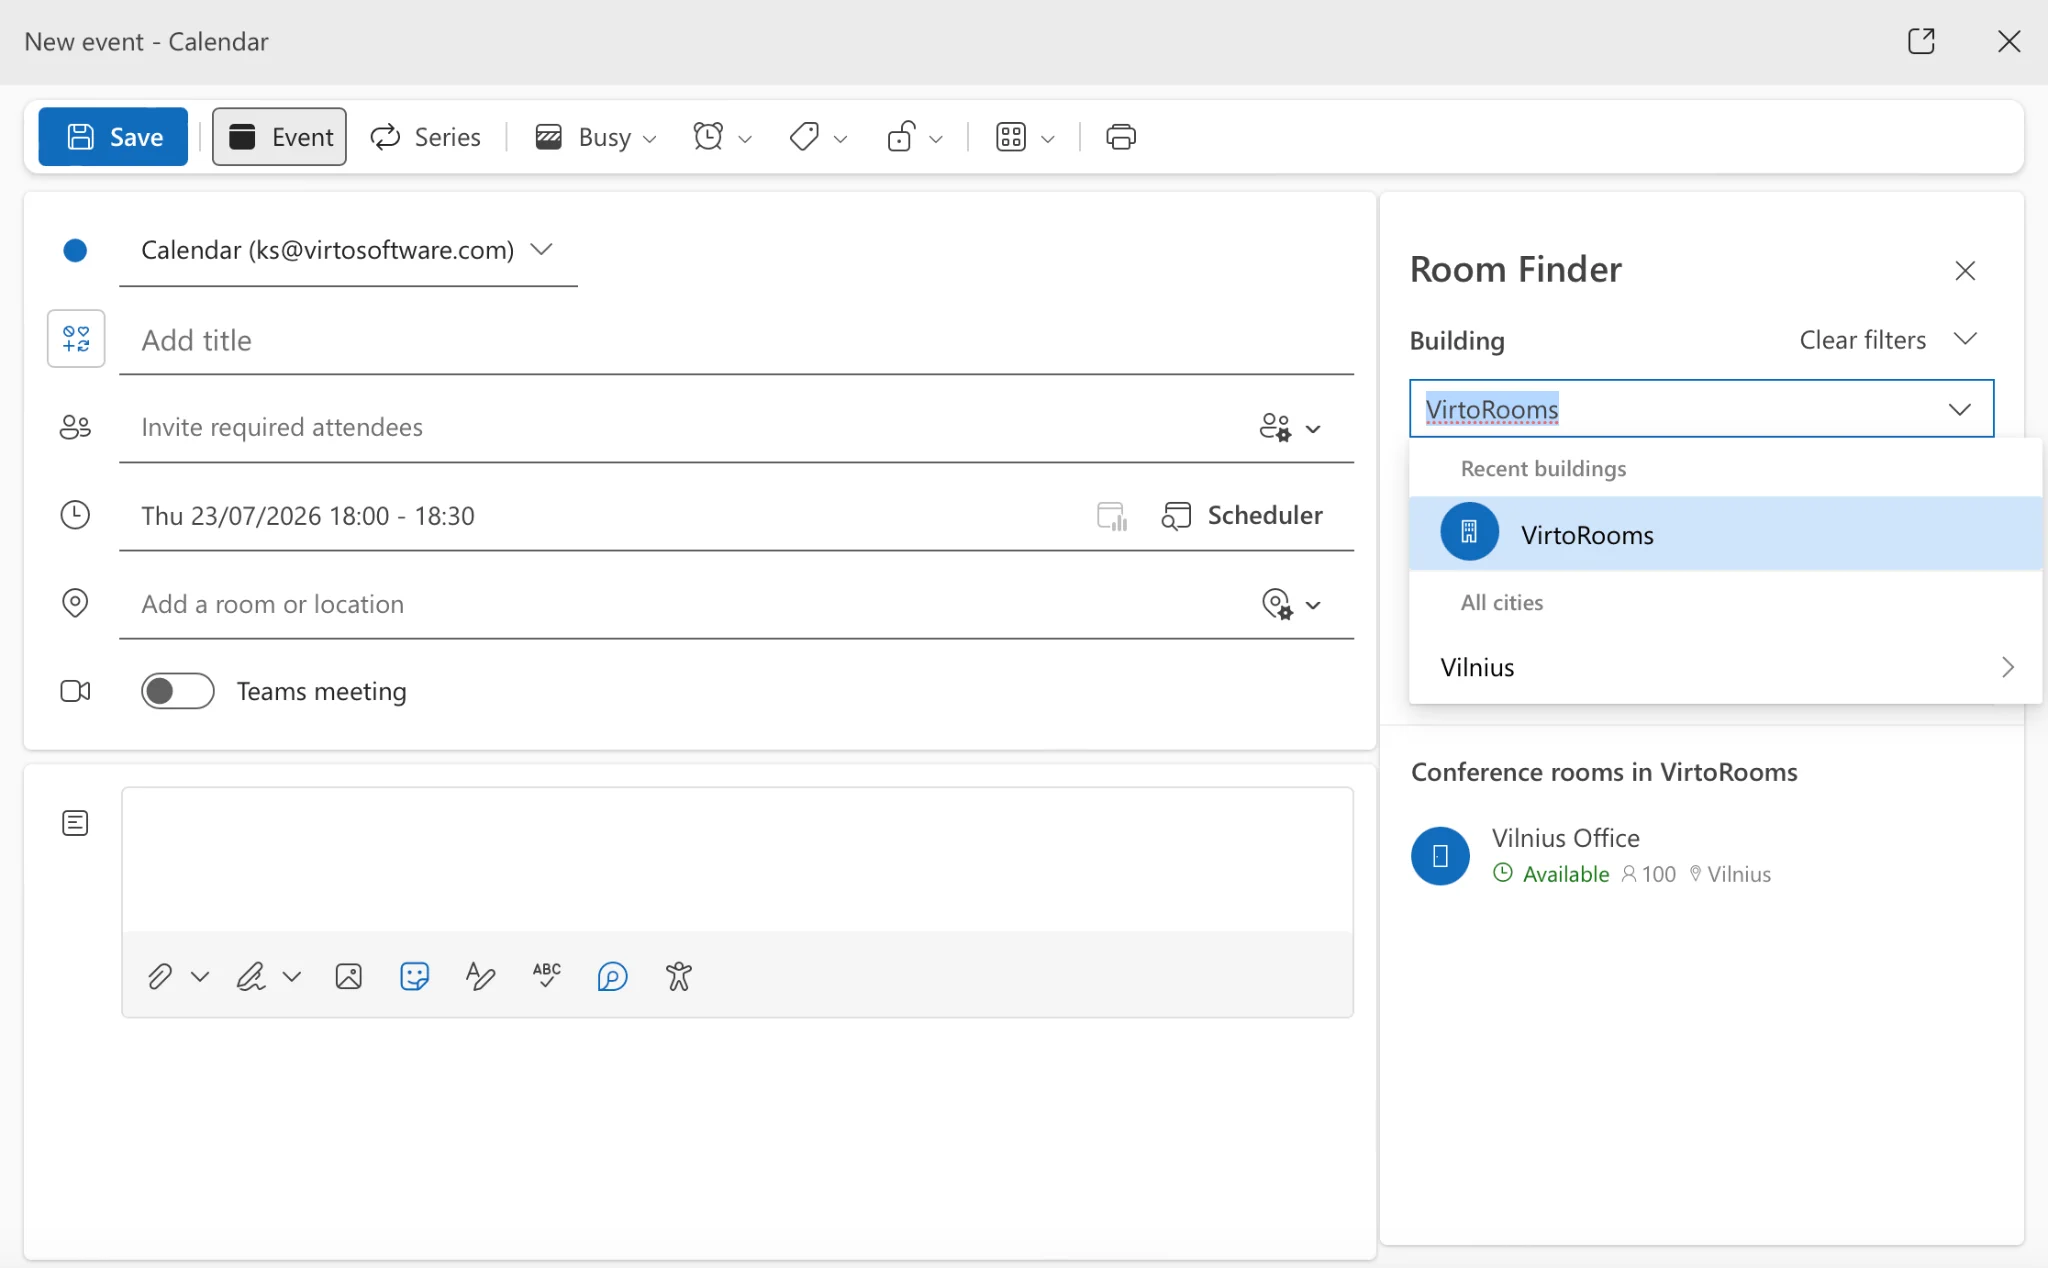This screenshot has width=2048, height=1268.
Task: Open the location settings dropdown
Action: point(1291,604)
